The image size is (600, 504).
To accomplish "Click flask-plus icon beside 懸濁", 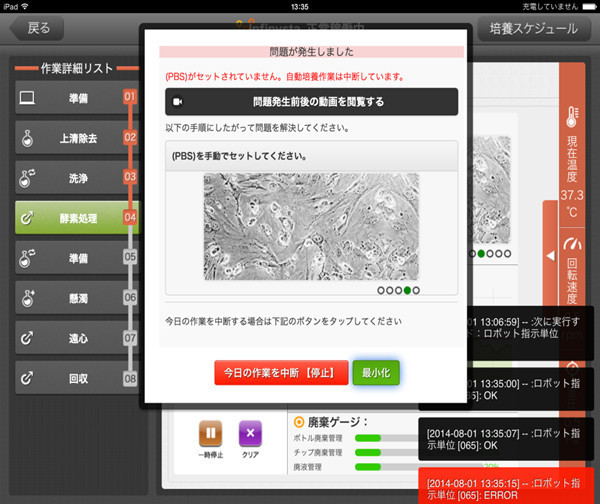I will pyautogui.click(x=28, y=298).
